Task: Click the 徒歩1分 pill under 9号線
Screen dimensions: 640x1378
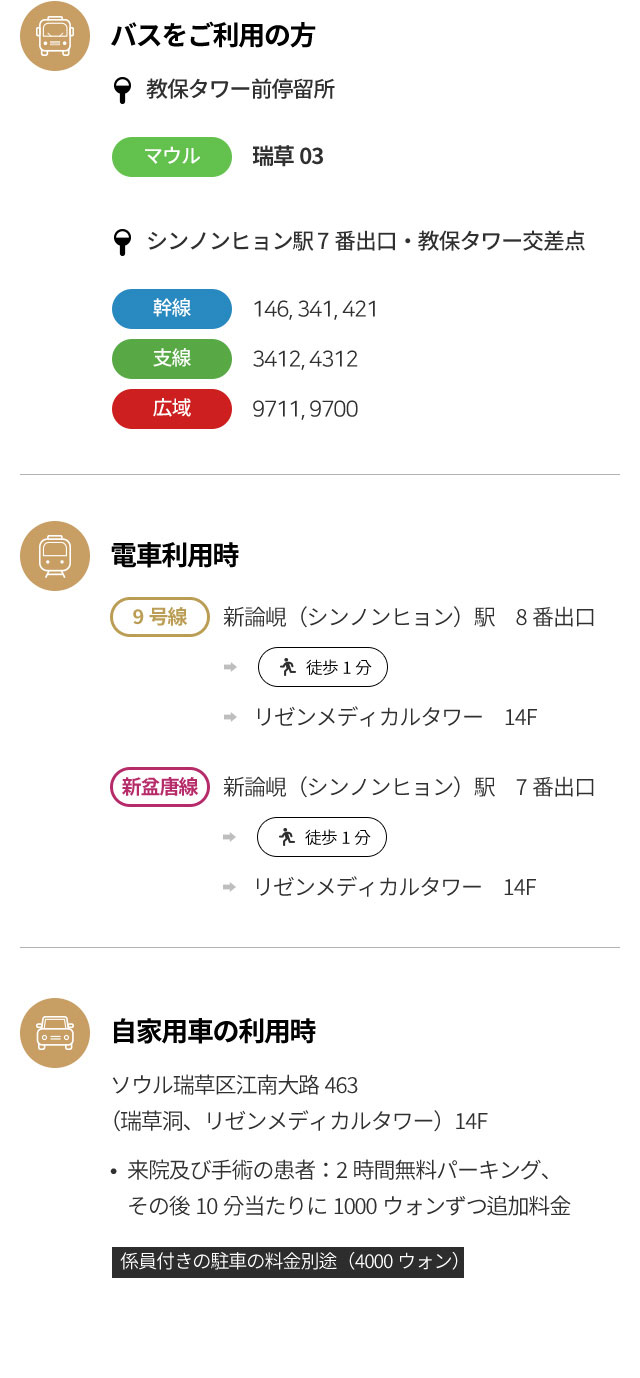Action: point(323,667)
